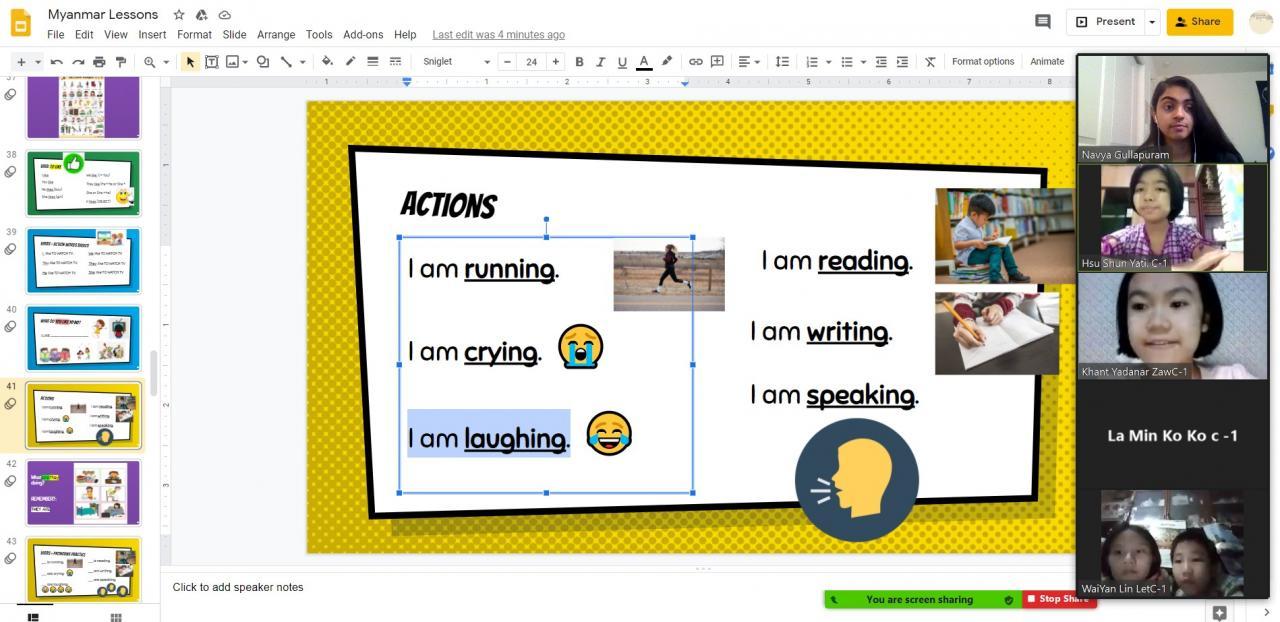This screenshot has height=622, width=1280.
Task: Open border dash style options
Action: point(395,62)
